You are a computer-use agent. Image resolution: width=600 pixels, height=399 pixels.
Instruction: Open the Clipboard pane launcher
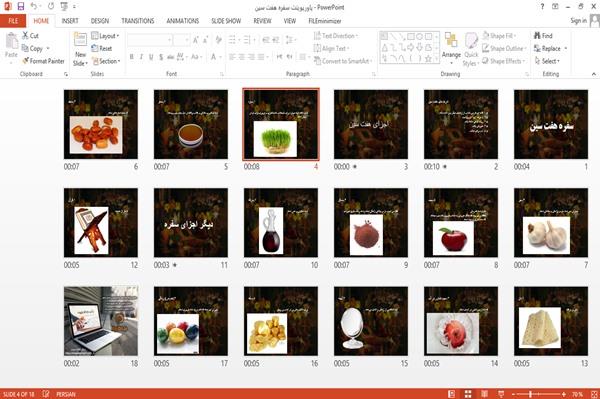pyautogui.click(x=65, y=74)
